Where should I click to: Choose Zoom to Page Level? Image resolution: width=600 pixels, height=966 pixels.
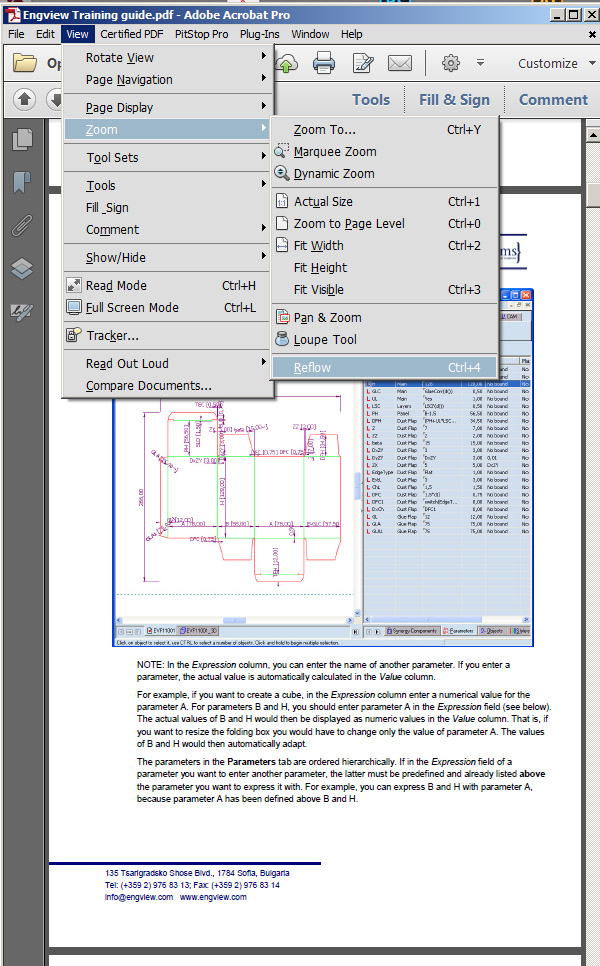[x=384, y=224]
